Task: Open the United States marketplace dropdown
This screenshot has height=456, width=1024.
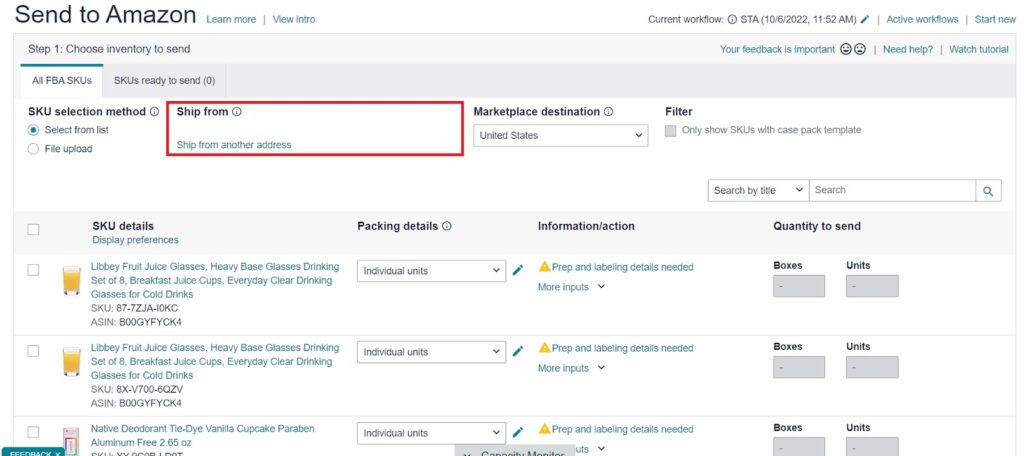Action: tap(560, 135)
